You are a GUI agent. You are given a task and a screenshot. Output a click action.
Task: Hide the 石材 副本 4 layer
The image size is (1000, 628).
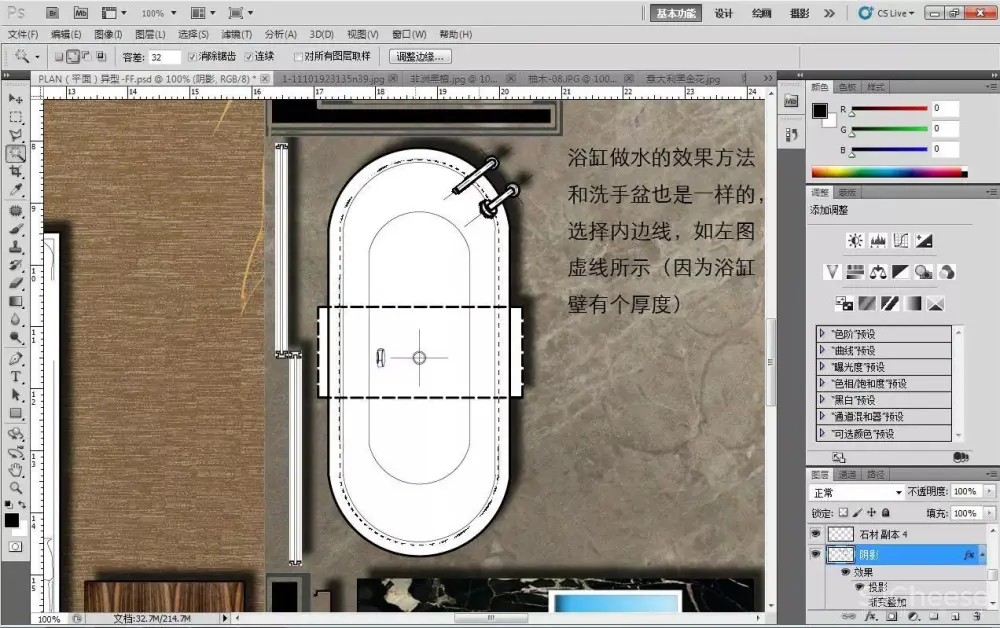click(x=815, y=534)
